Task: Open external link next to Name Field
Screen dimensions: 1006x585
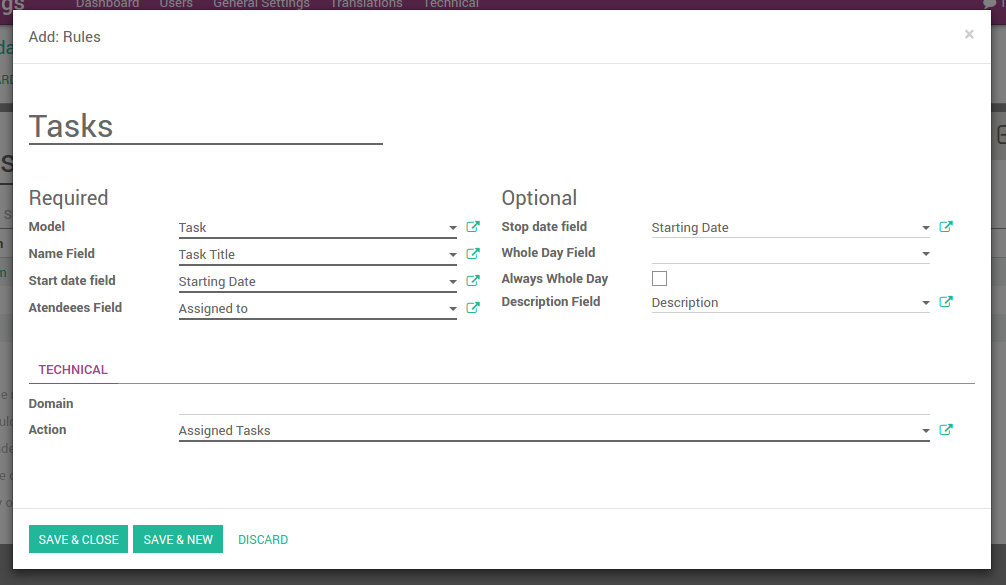Action: 473,254
